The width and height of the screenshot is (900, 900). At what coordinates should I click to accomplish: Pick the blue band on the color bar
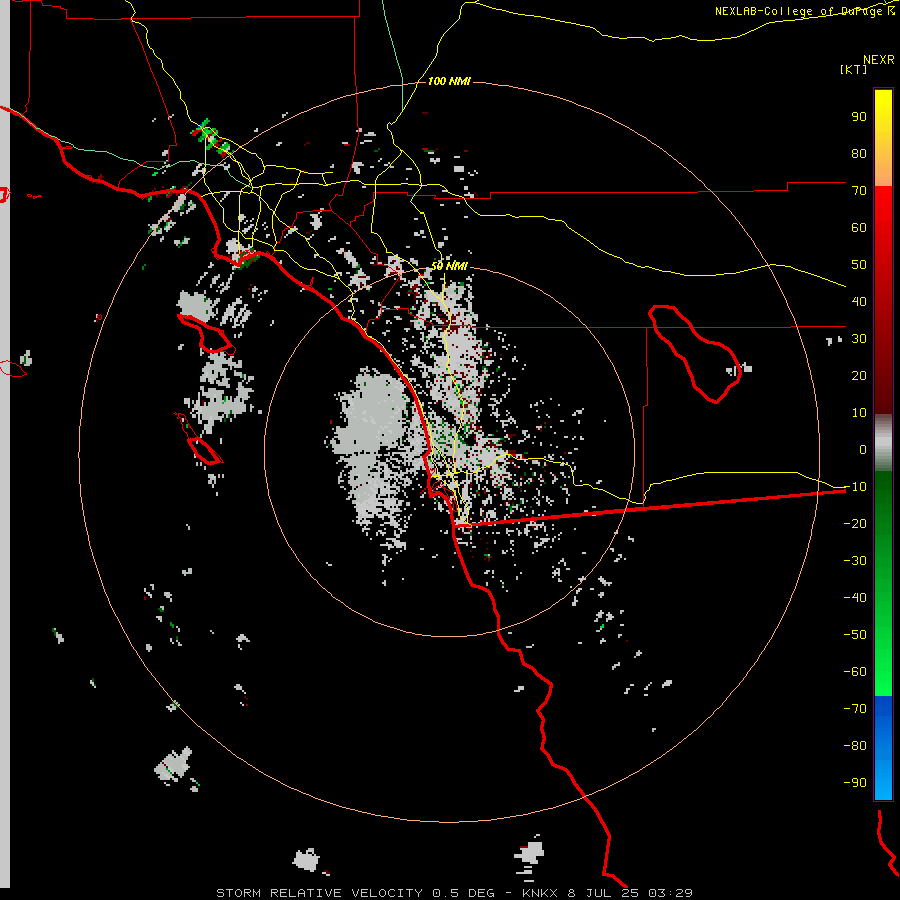point(883,747)
